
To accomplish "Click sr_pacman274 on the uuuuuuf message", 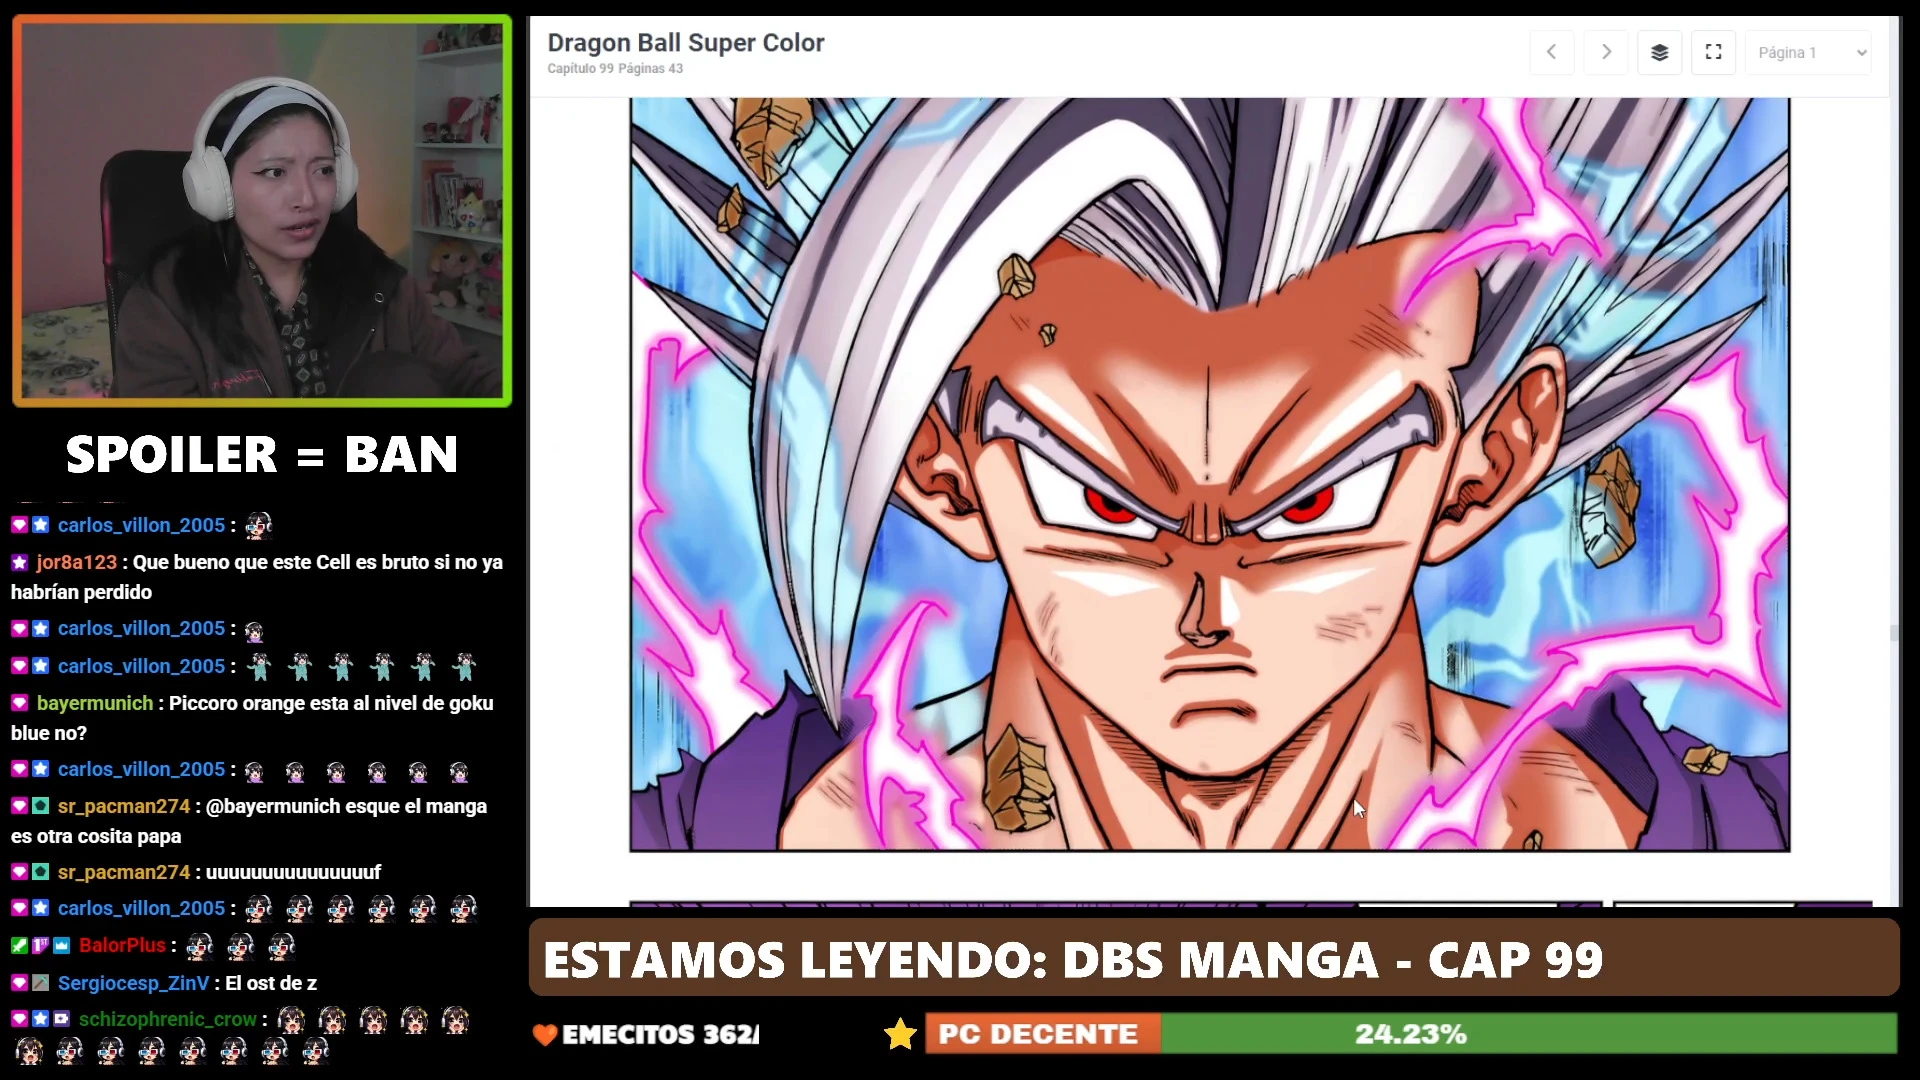I will 124,872.
